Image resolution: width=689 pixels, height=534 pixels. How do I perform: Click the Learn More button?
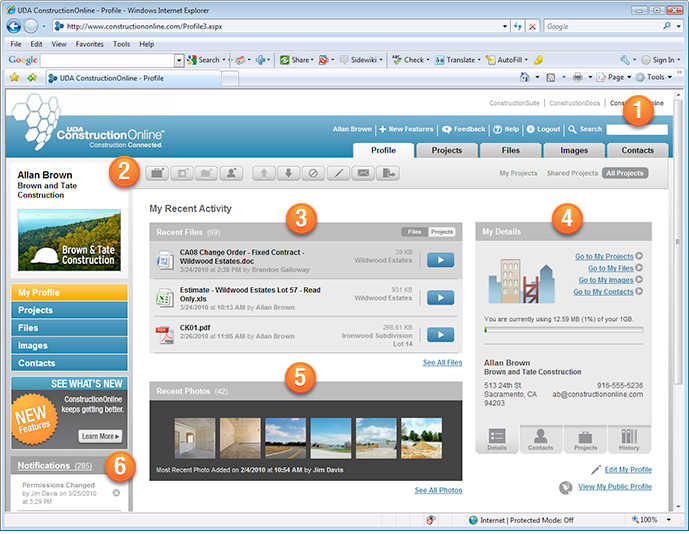point(100,436)
